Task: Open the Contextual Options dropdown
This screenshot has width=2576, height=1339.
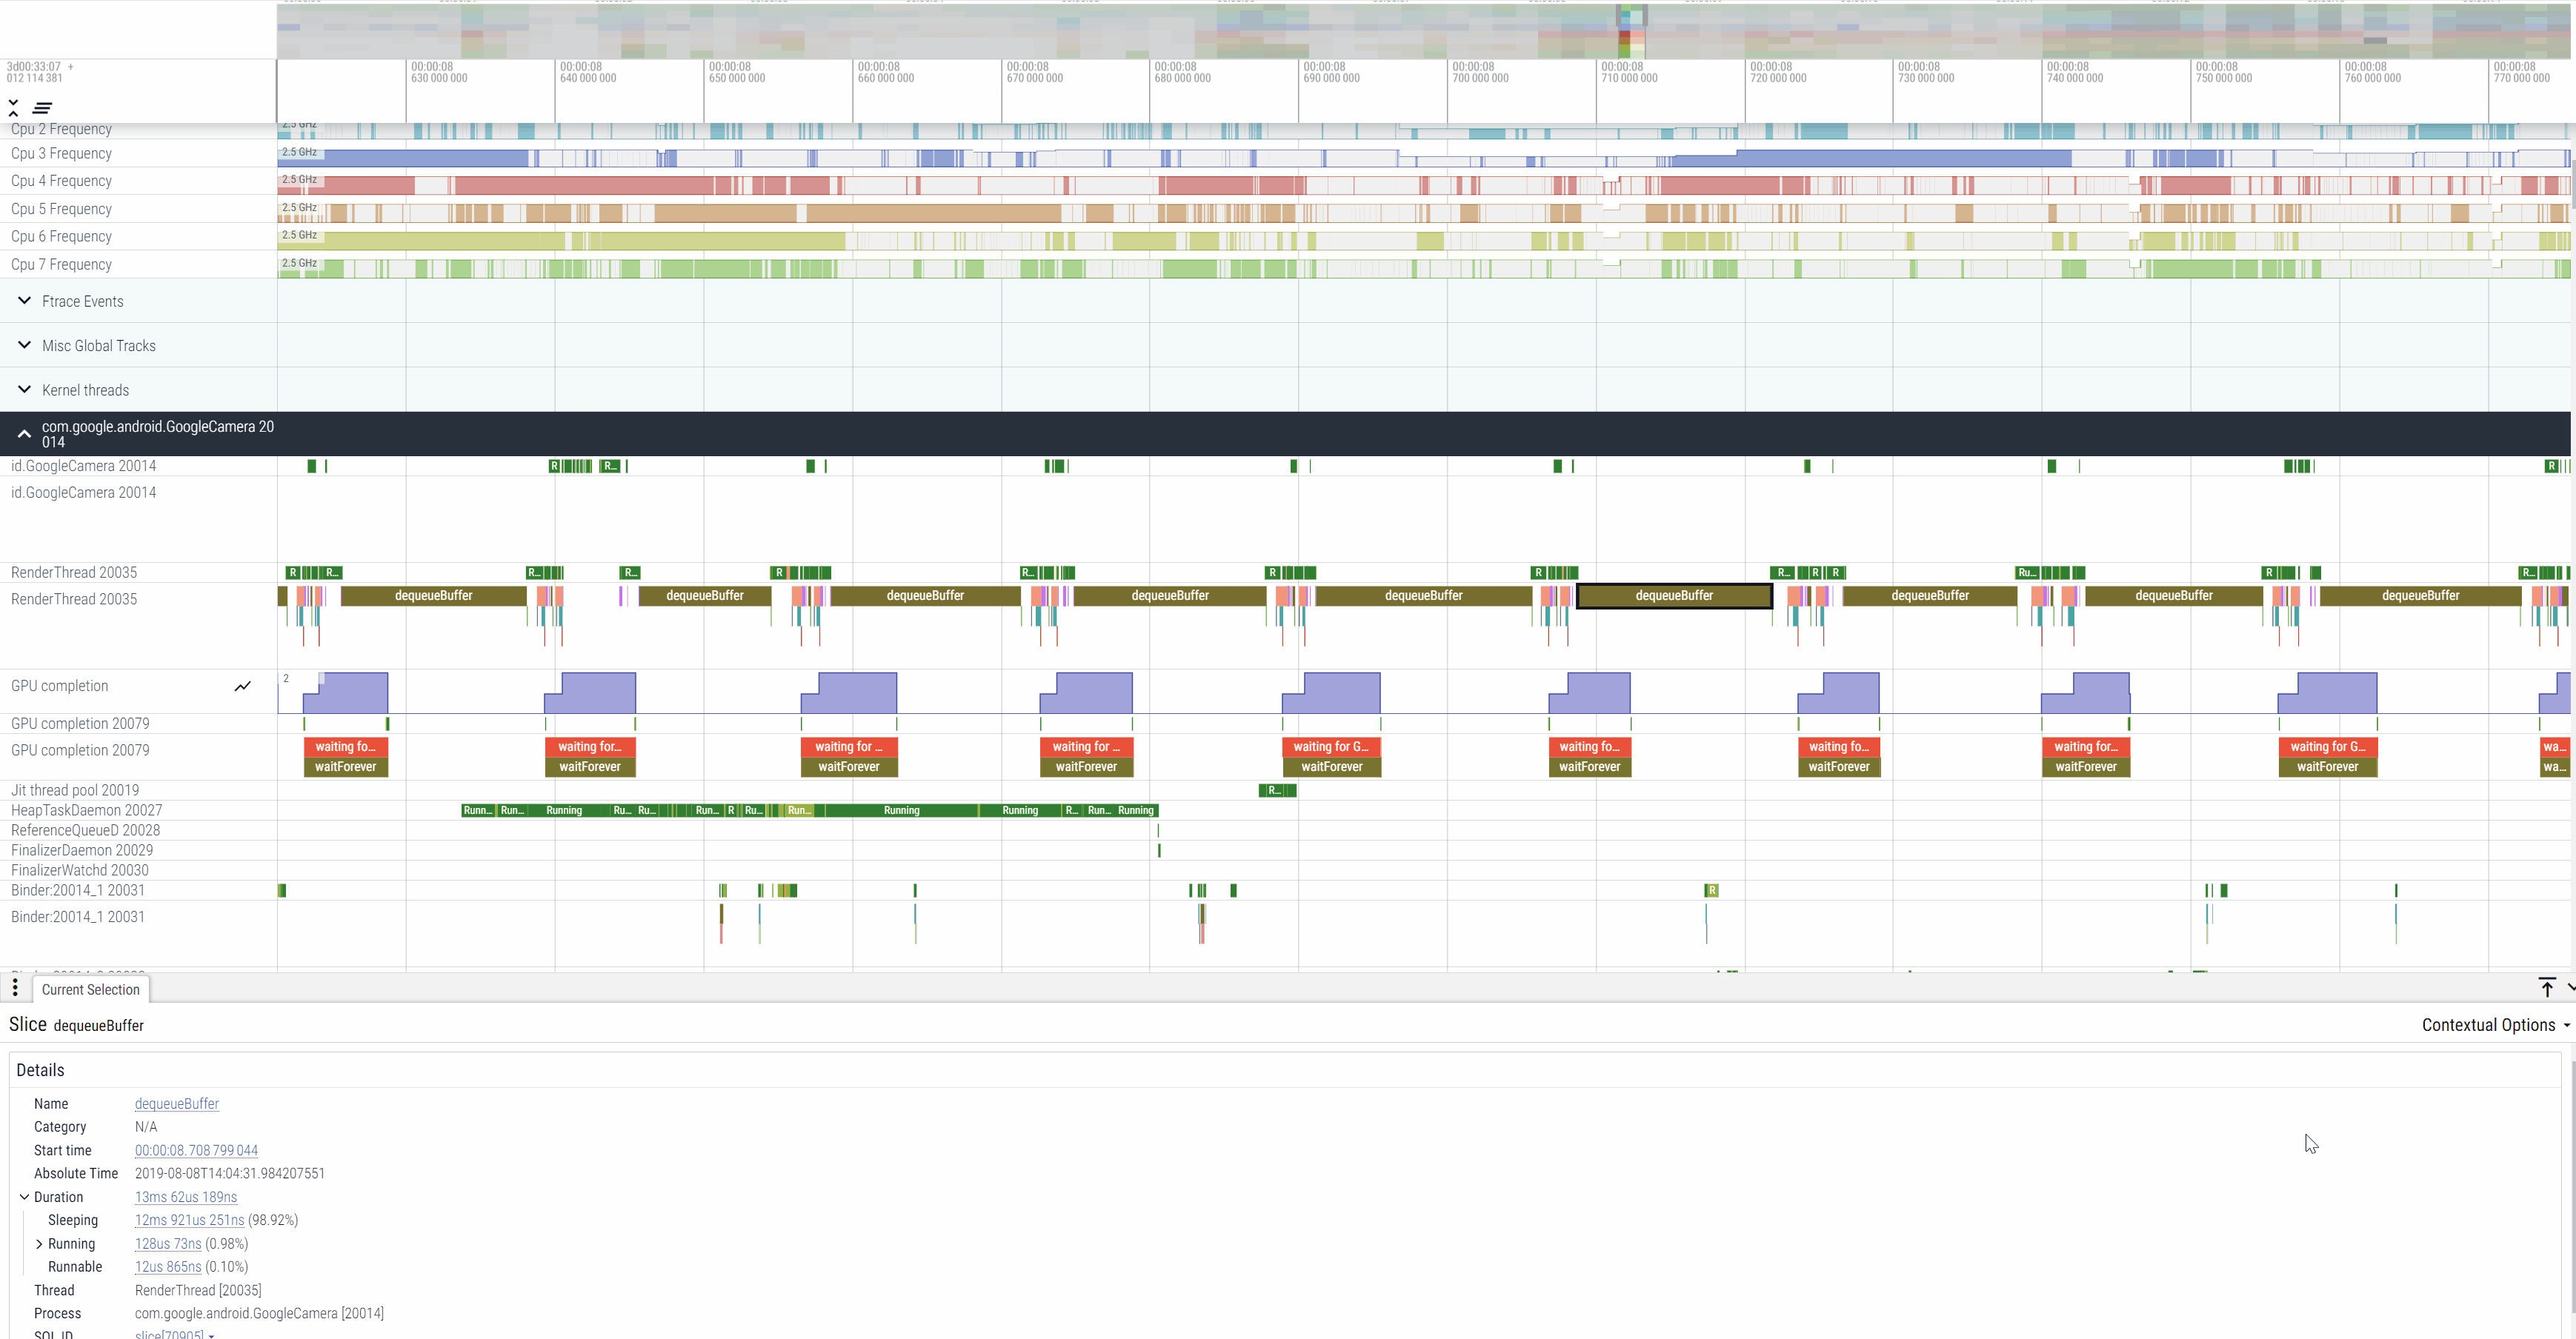Action: [x=2495, y=1025]
